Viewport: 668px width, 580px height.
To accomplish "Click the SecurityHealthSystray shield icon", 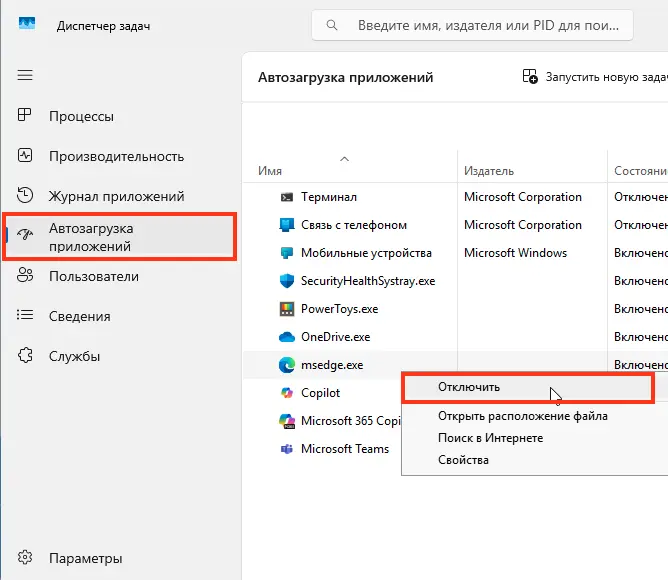I will 287,281.
